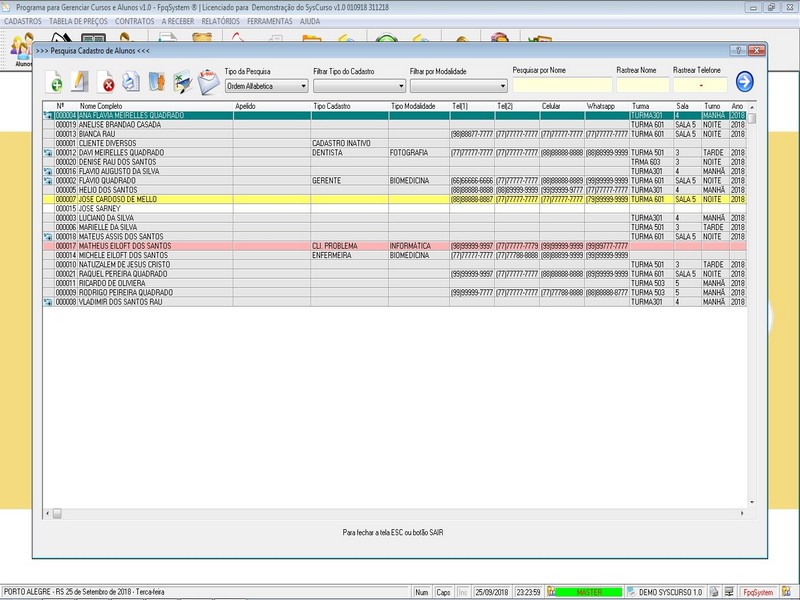Image resolution: width=800 pixels, height=600 pixels.
Task: Click the 25/09/2018 date in status bar
Action: coord(492,592)
